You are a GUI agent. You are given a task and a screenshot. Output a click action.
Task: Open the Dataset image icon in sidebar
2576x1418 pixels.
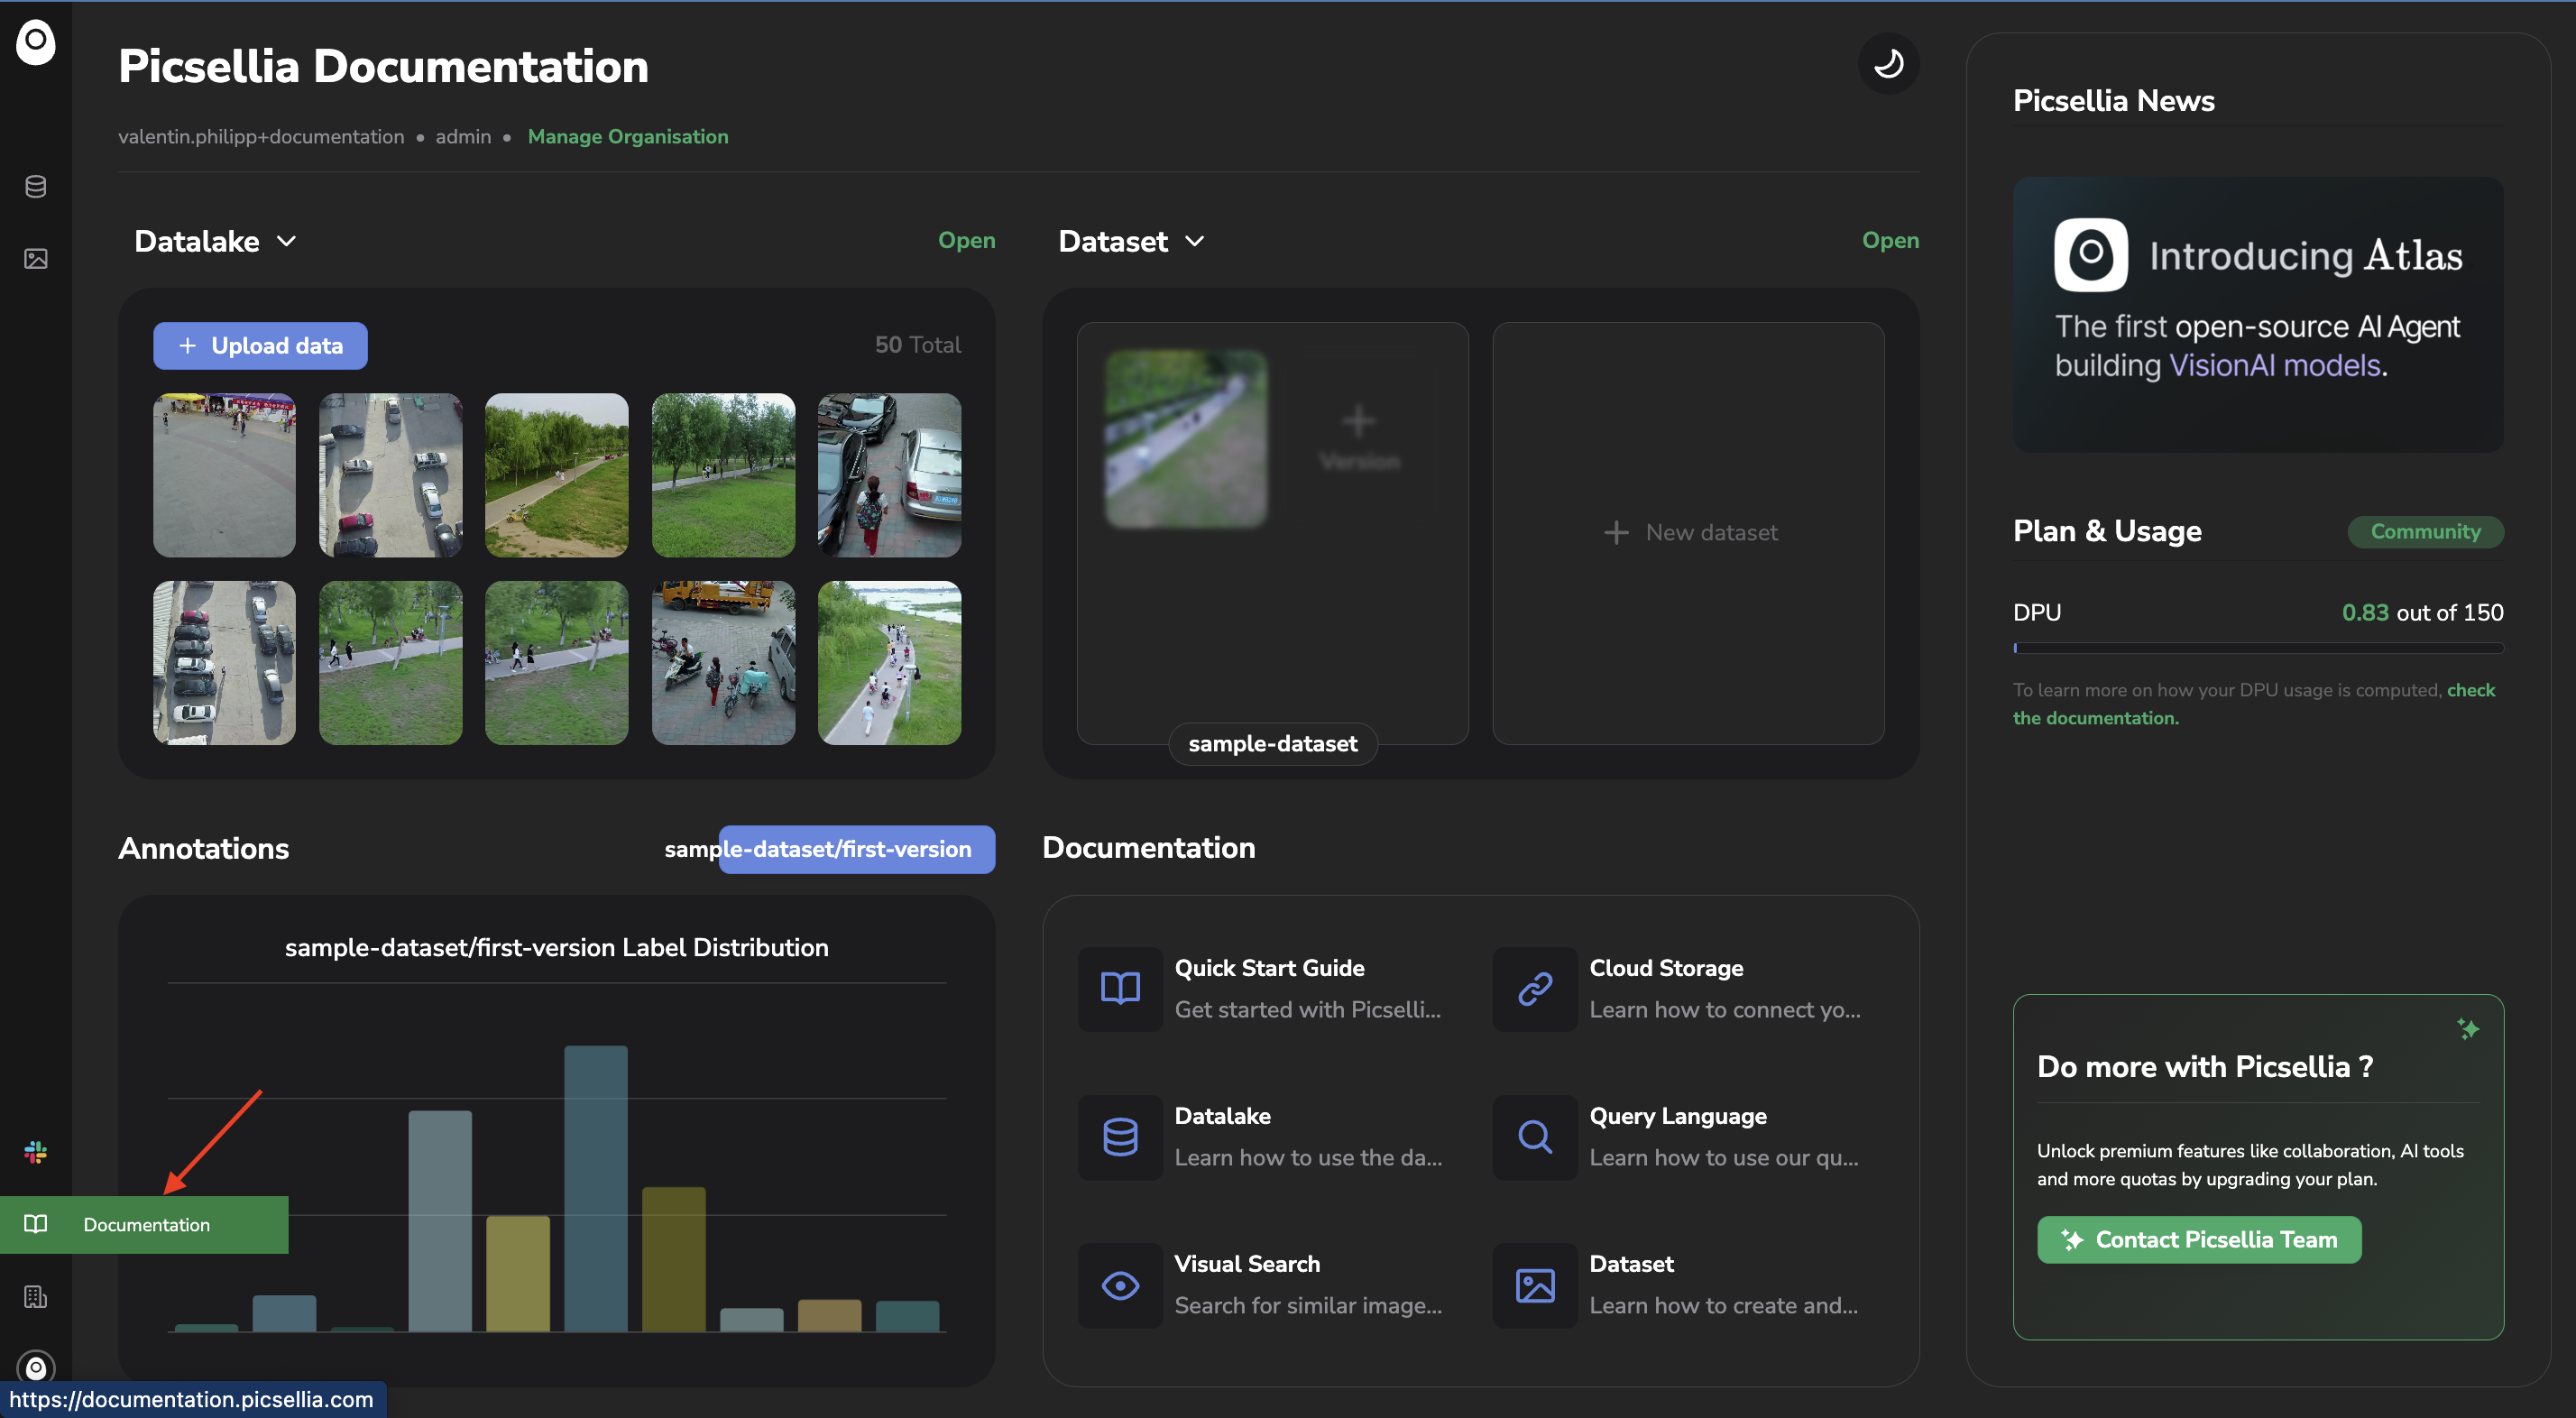pos(35,259)
